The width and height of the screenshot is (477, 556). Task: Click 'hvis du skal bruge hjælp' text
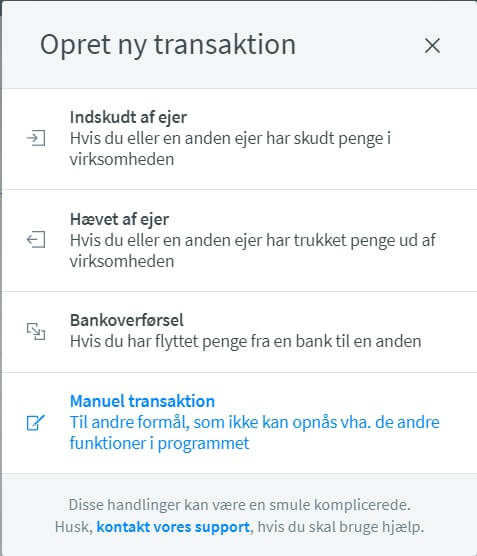point(341,527)
